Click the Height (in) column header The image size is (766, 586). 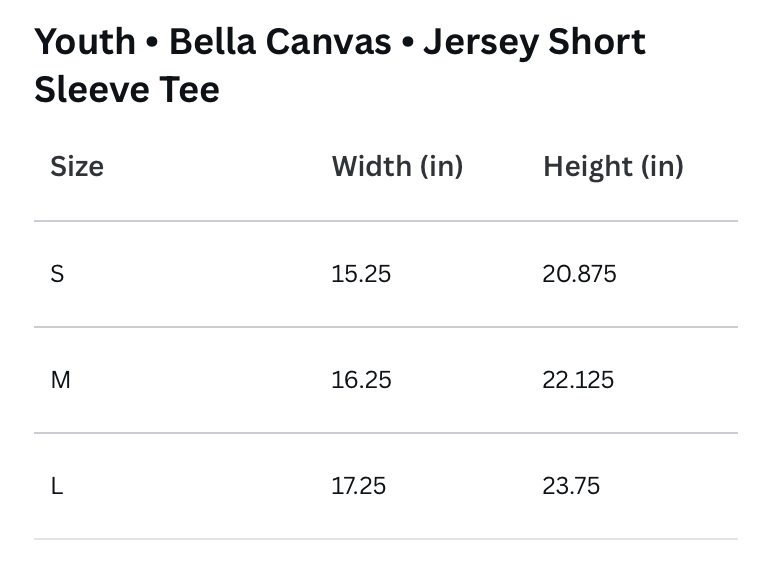click(613, 167)
